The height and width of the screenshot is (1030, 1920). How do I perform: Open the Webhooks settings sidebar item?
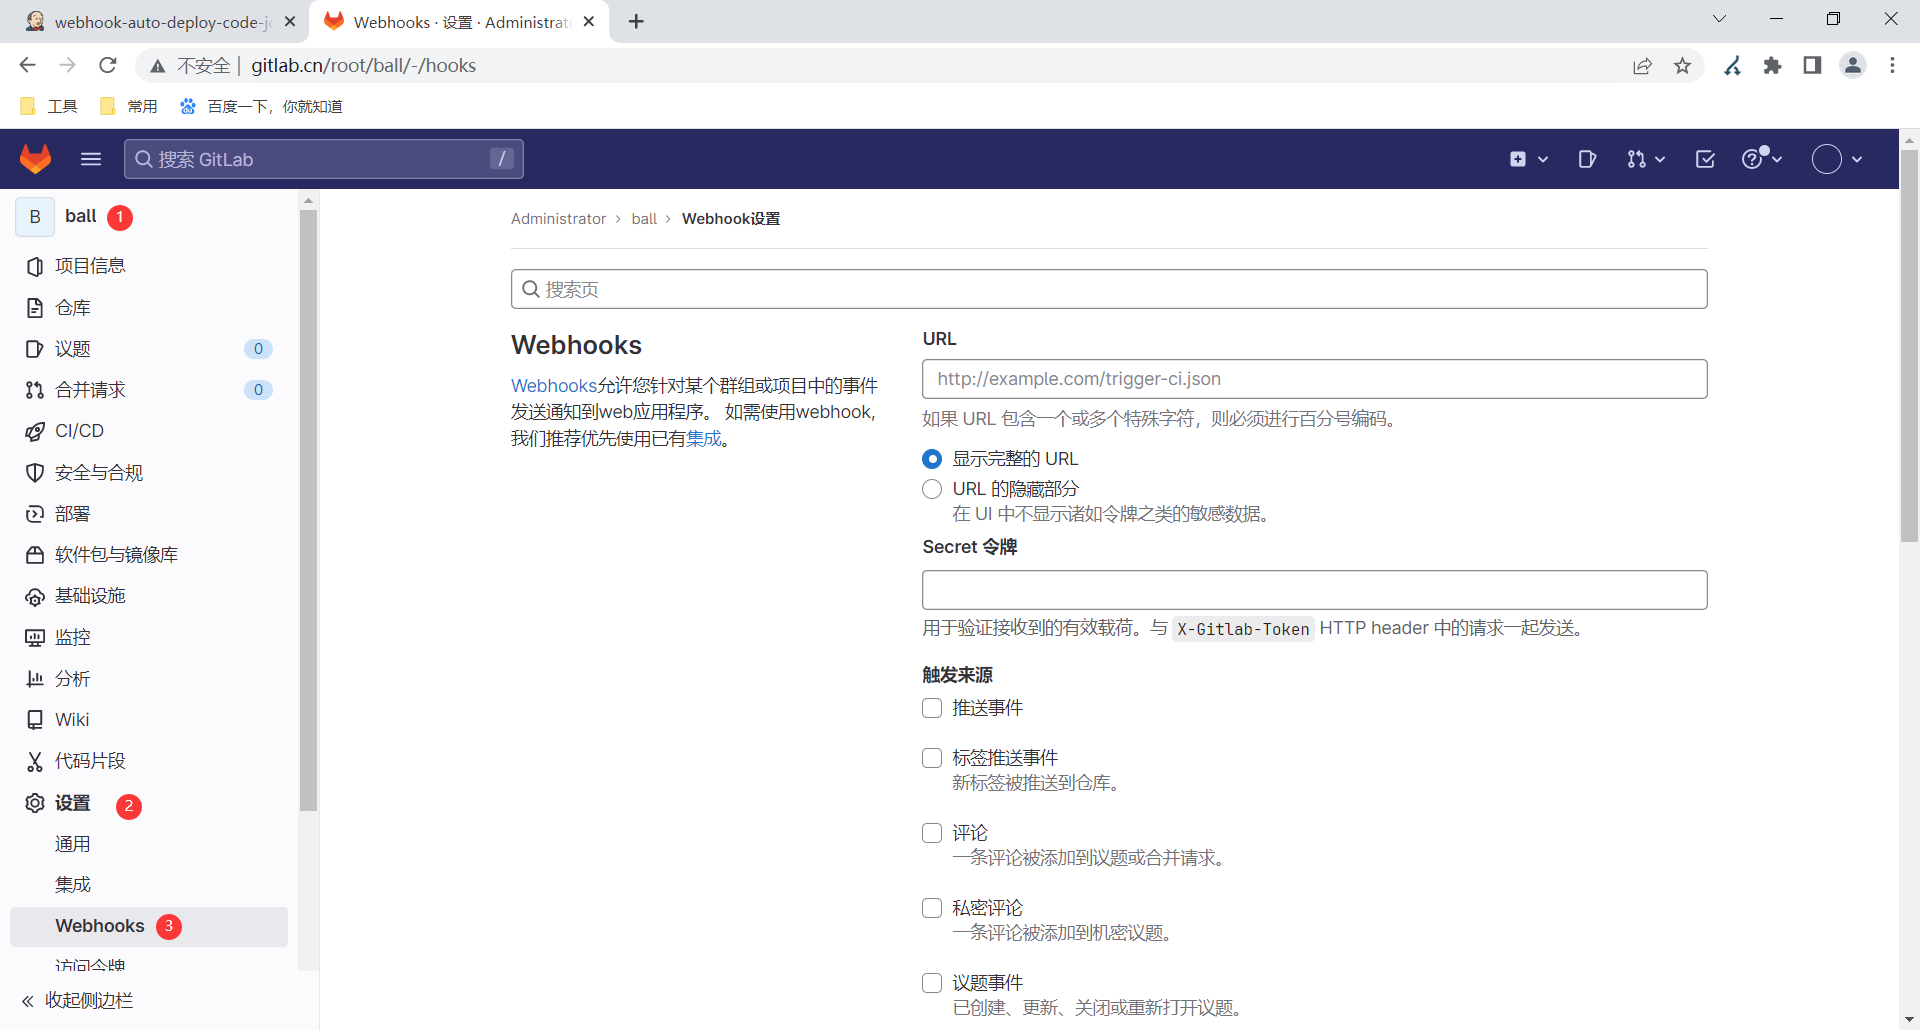pyautogui.click(x=148, y=926)
